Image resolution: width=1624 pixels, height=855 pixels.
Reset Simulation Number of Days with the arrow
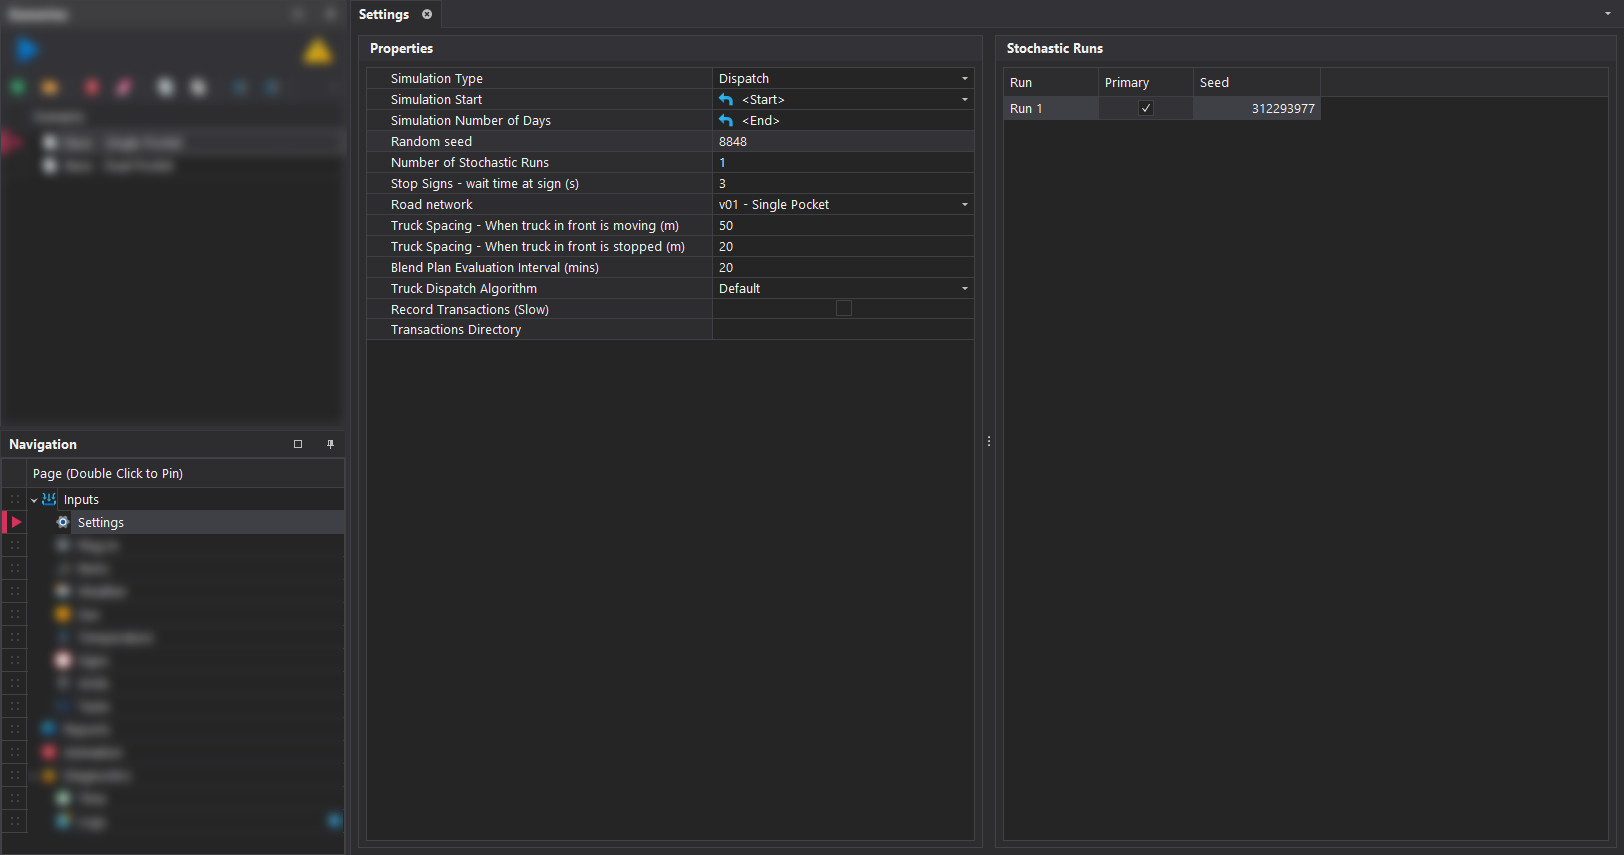[726, 121]
